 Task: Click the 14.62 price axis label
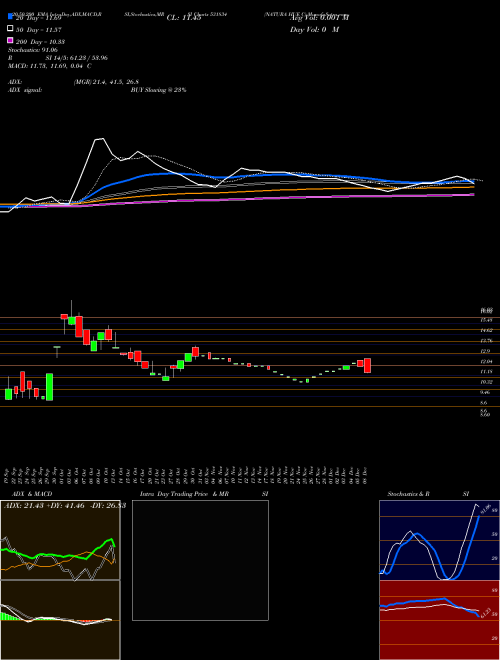486,330
